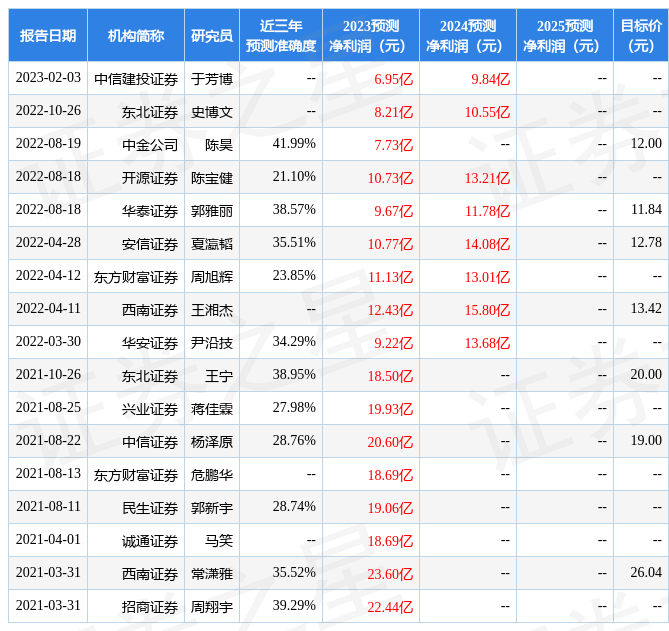669x631 pixels.
Task: Click the 19.93亿 profit value
Action: click(390, 409)
